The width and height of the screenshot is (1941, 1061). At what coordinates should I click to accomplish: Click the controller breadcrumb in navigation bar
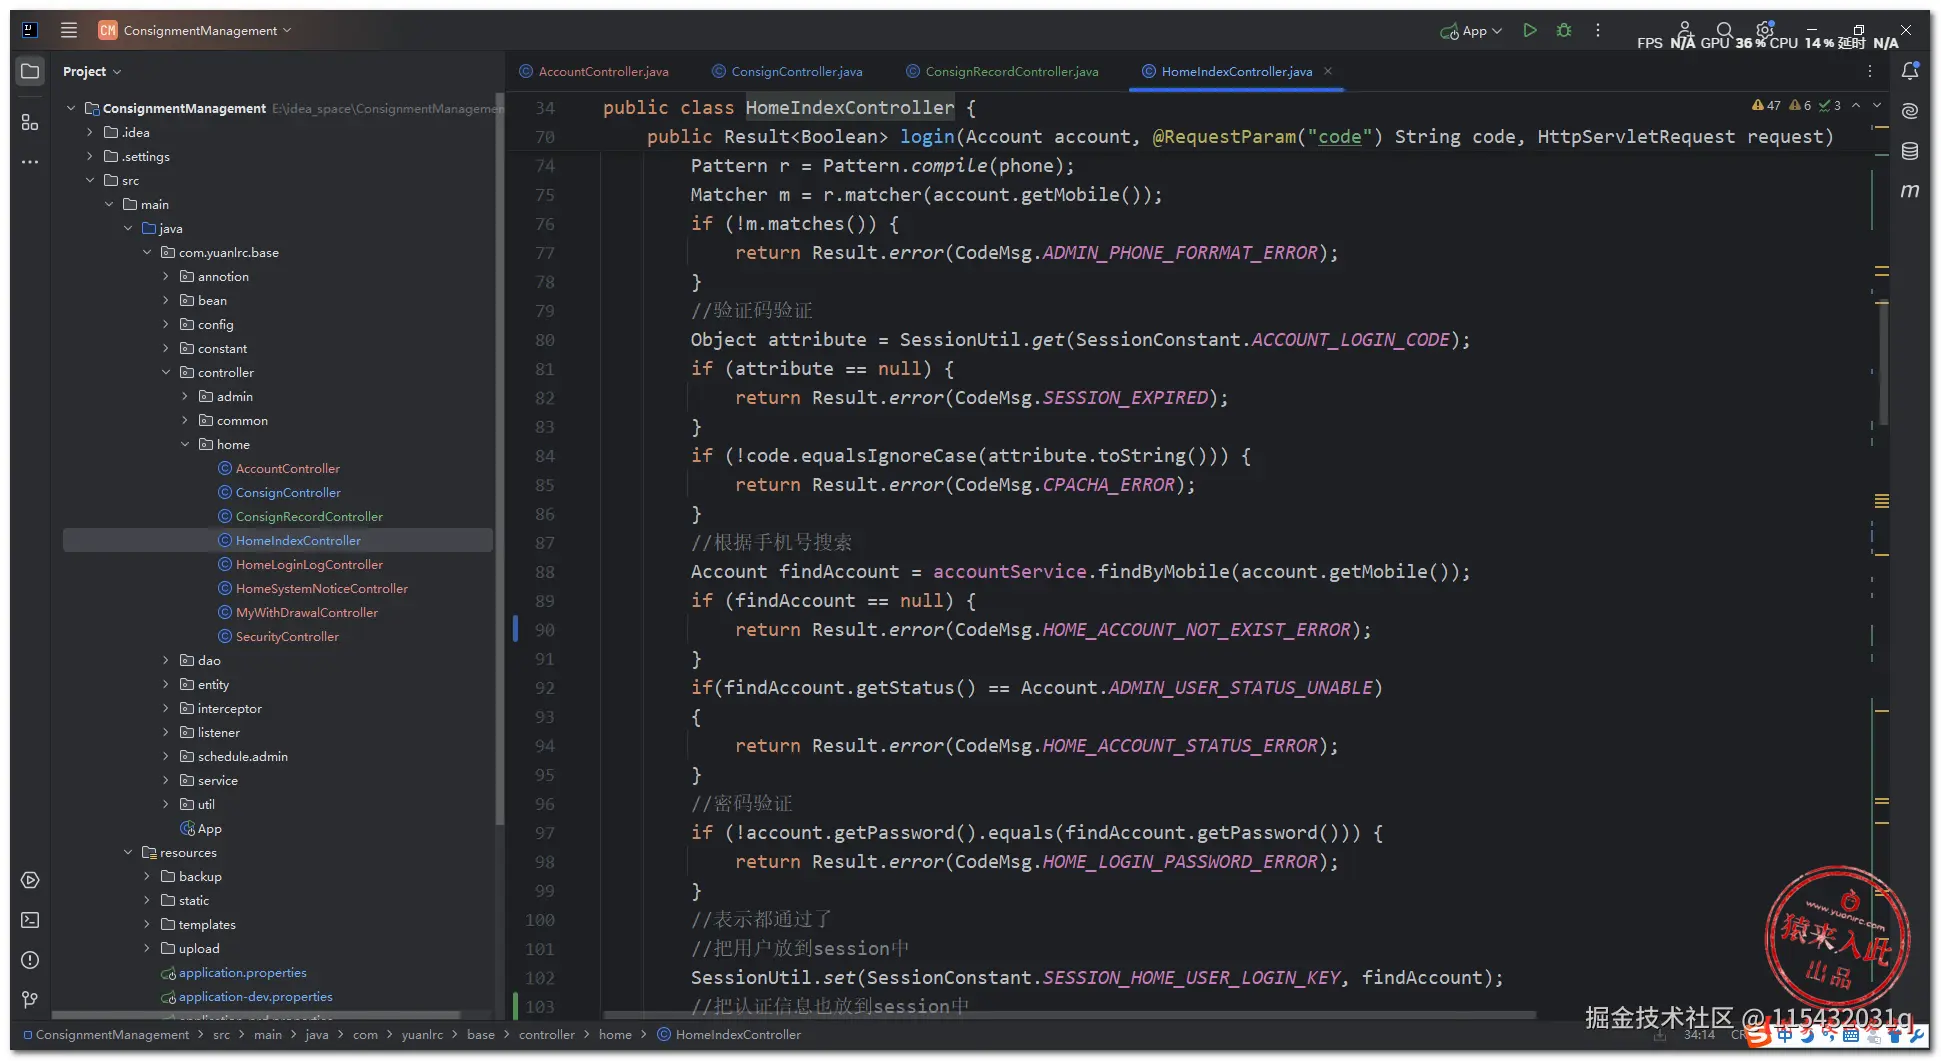coord(546,1034)
